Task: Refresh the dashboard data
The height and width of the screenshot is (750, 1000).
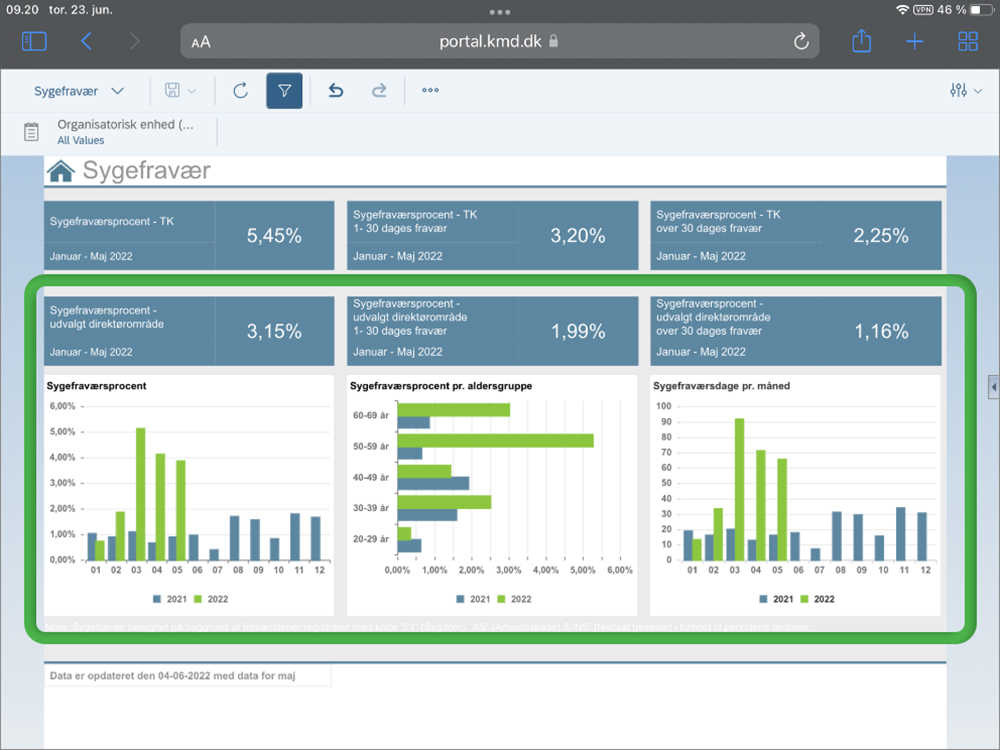Action: (x=240, y=91)
